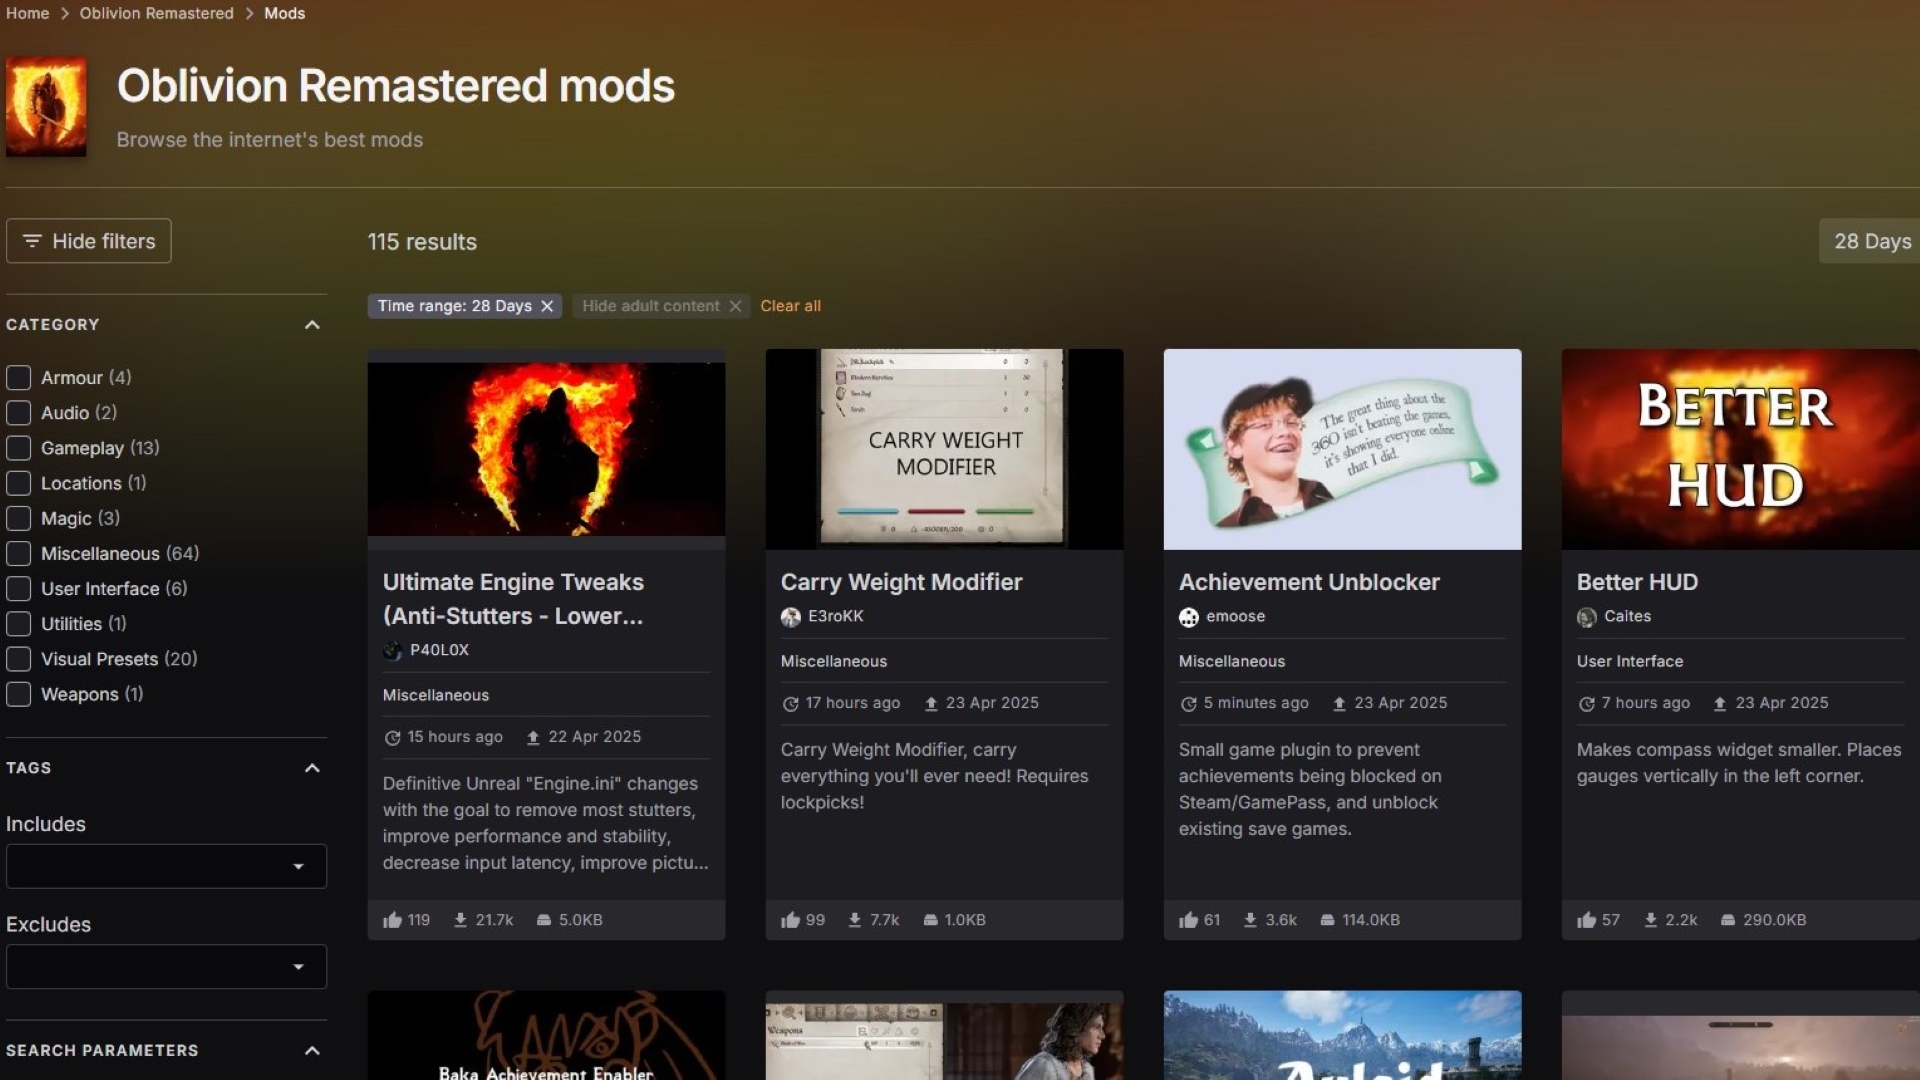This screenshot has height=1080, width=1920.
Task: Open the Baka Achievement Enabler thumbnail
Action: [546, 1035]
